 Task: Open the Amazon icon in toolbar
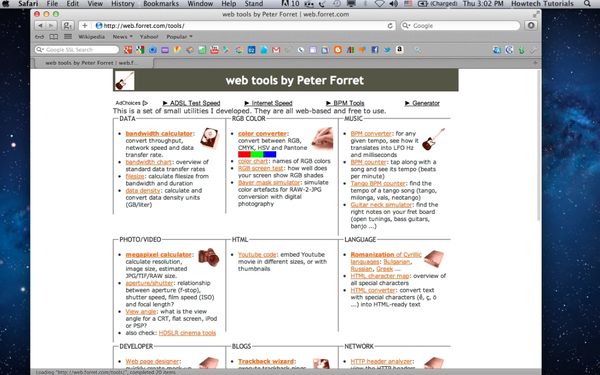tap(399, 50)
